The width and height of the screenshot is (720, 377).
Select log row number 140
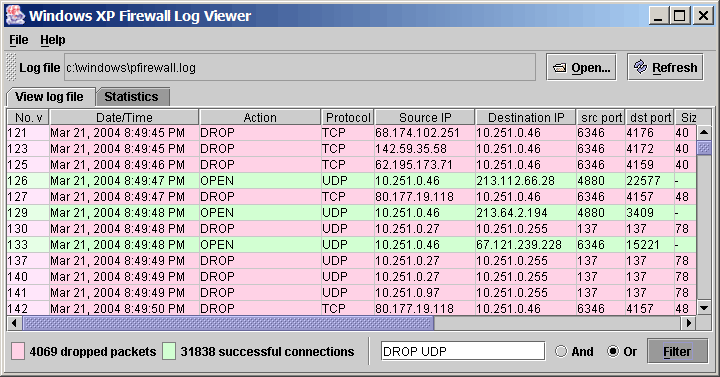(28, 277)
